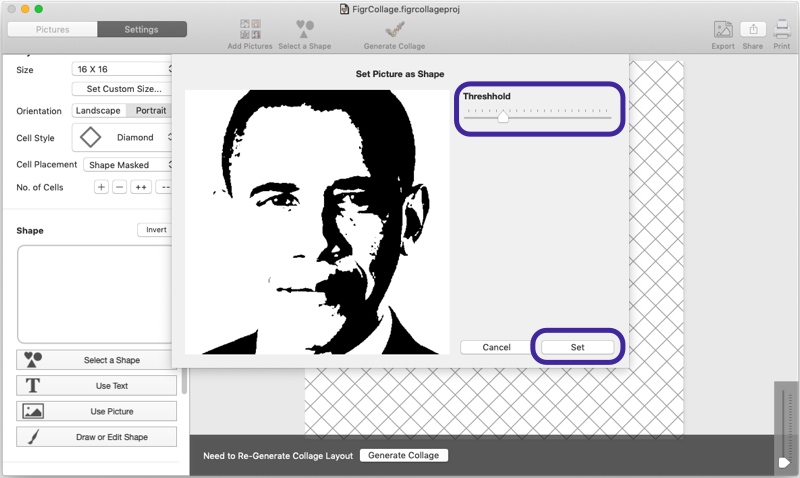Viewport: 800px width, 478px height.
Task: Click the zoom slider handle at bottom right
Action: pyautogui.click(x=784, y=463)
